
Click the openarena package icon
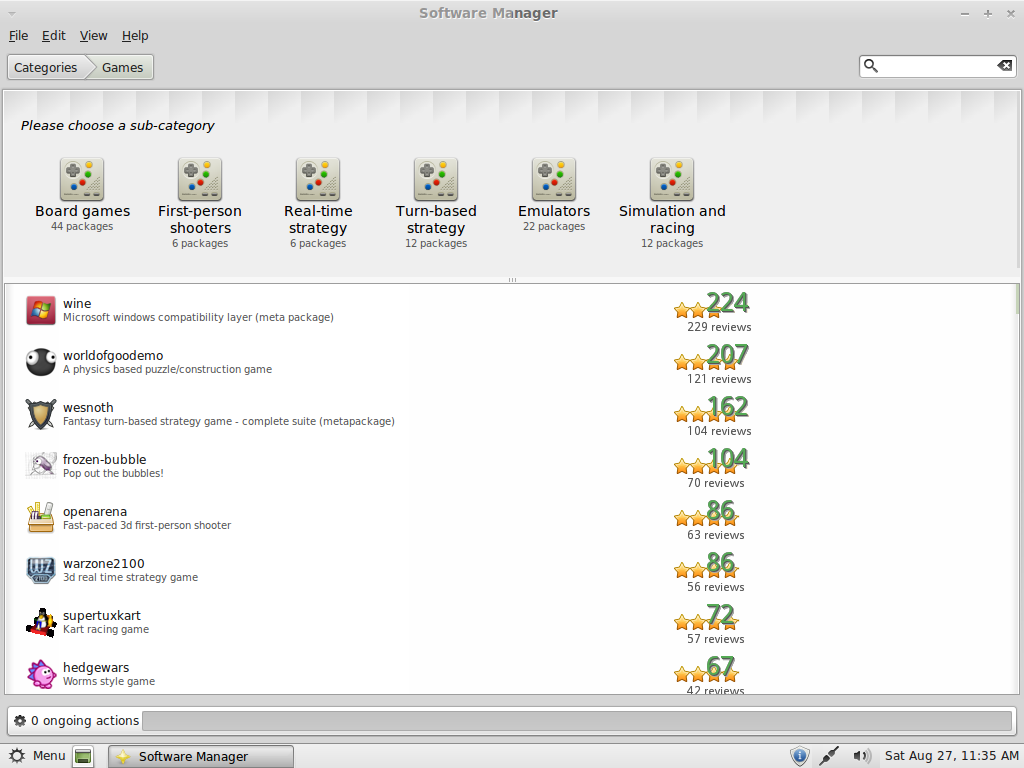[x=40, y=518]
